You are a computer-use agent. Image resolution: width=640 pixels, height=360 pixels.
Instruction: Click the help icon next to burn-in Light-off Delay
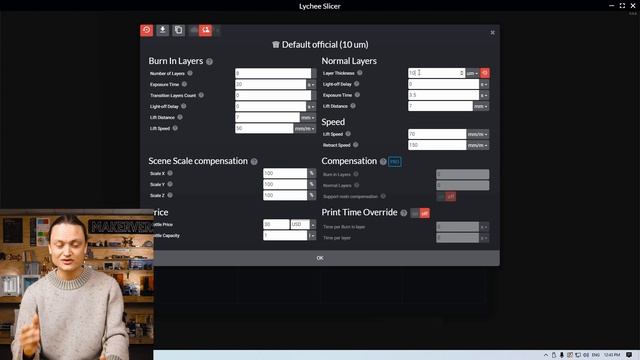(x=184, y=106)
